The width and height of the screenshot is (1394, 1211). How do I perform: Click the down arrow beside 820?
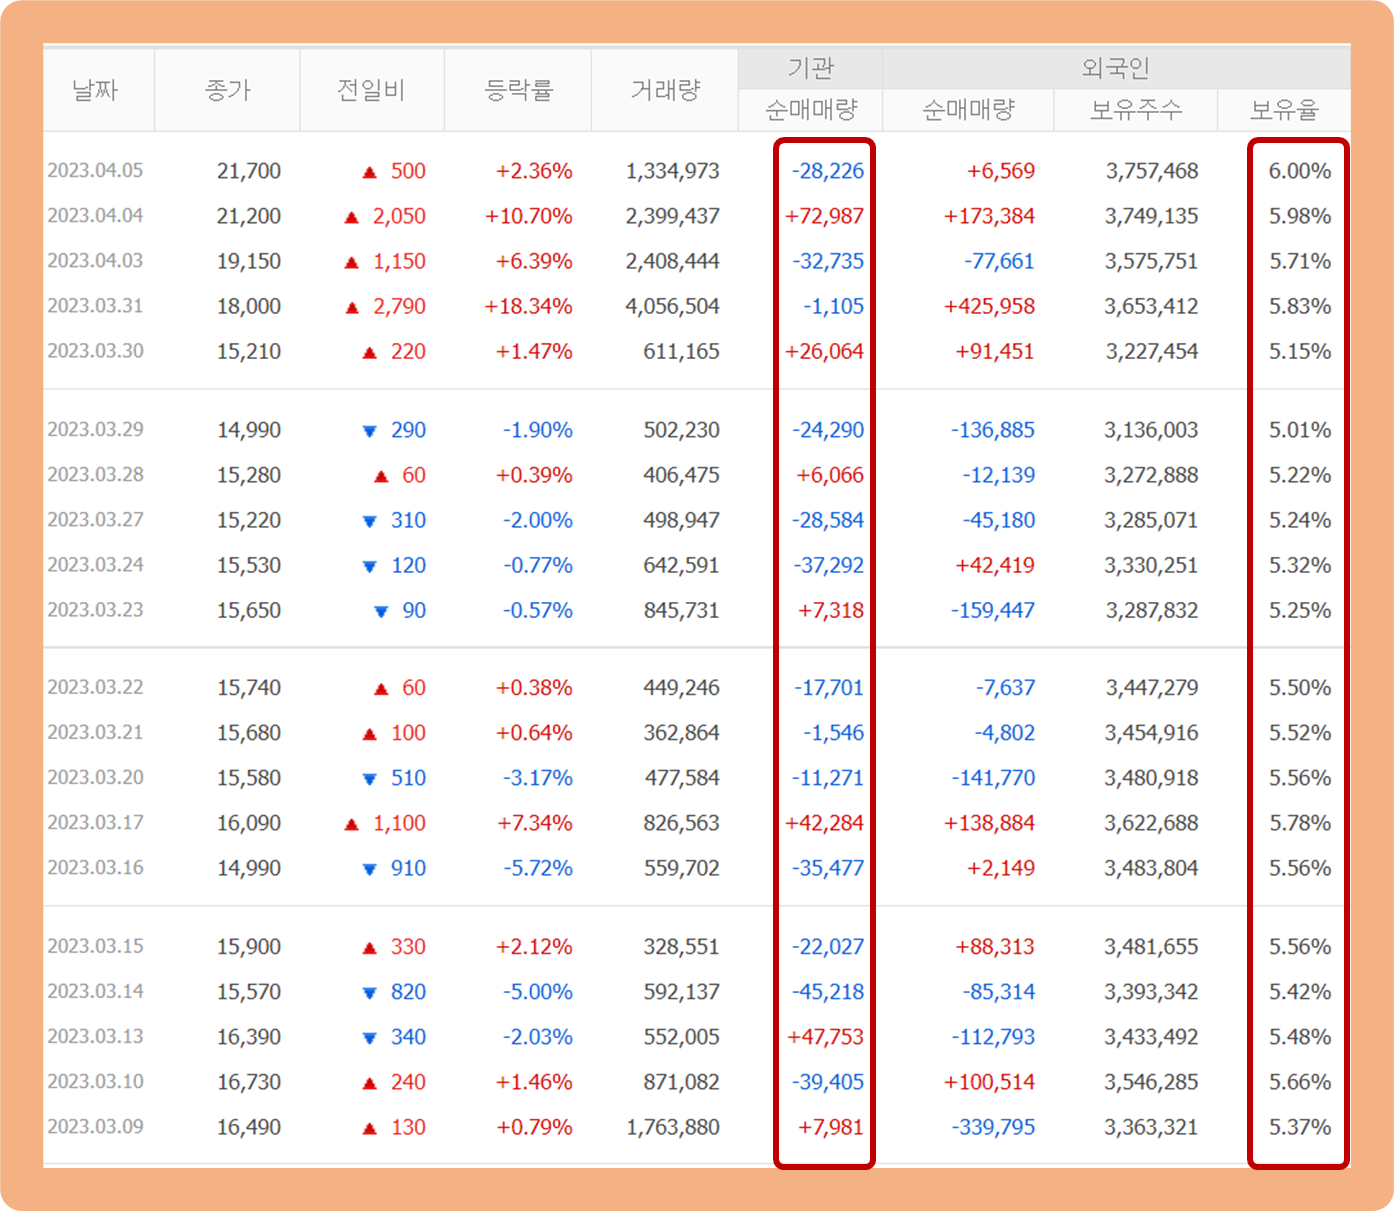click(x=369, y=993)
